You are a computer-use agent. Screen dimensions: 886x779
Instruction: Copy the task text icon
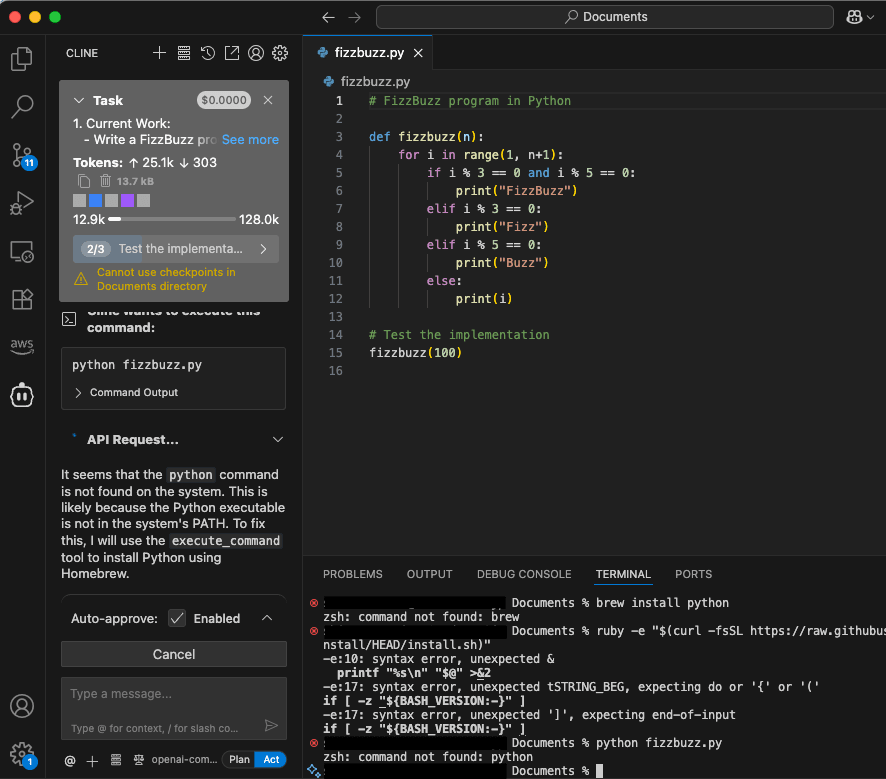(x=84, y=181)
